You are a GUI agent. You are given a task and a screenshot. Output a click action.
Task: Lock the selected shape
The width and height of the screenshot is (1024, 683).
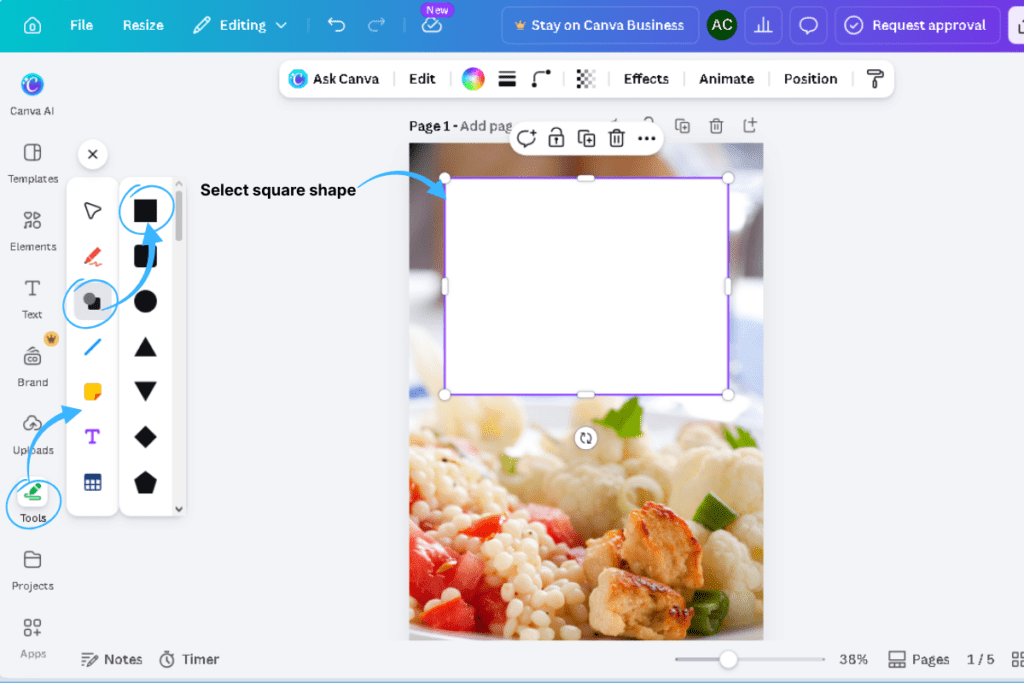coord(556,138)
